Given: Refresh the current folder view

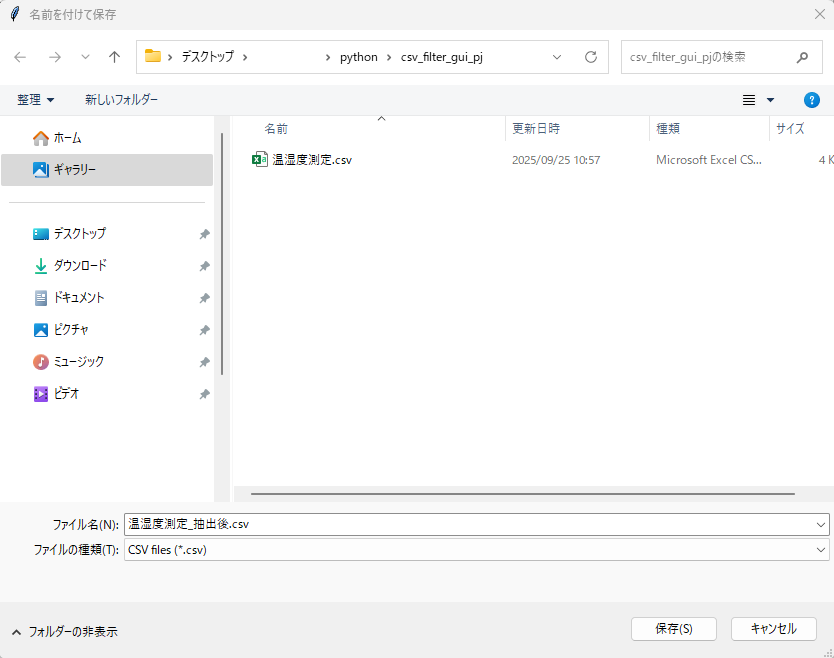Looking at the screenshot, I should click(x=590, y=57).
